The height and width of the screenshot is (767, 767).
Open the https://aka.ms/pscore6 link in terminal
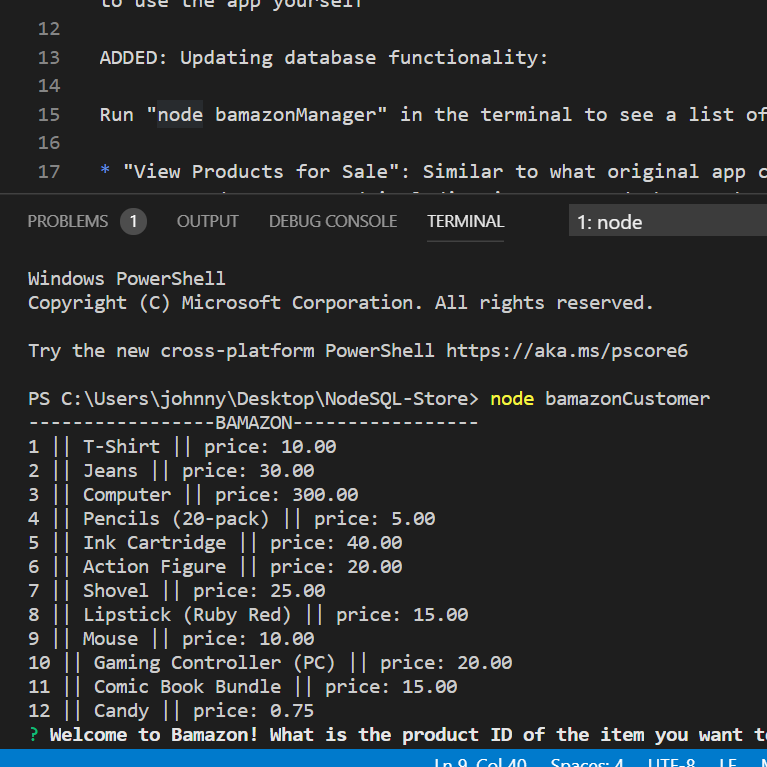pyautogui.click(x=566, y=351)
